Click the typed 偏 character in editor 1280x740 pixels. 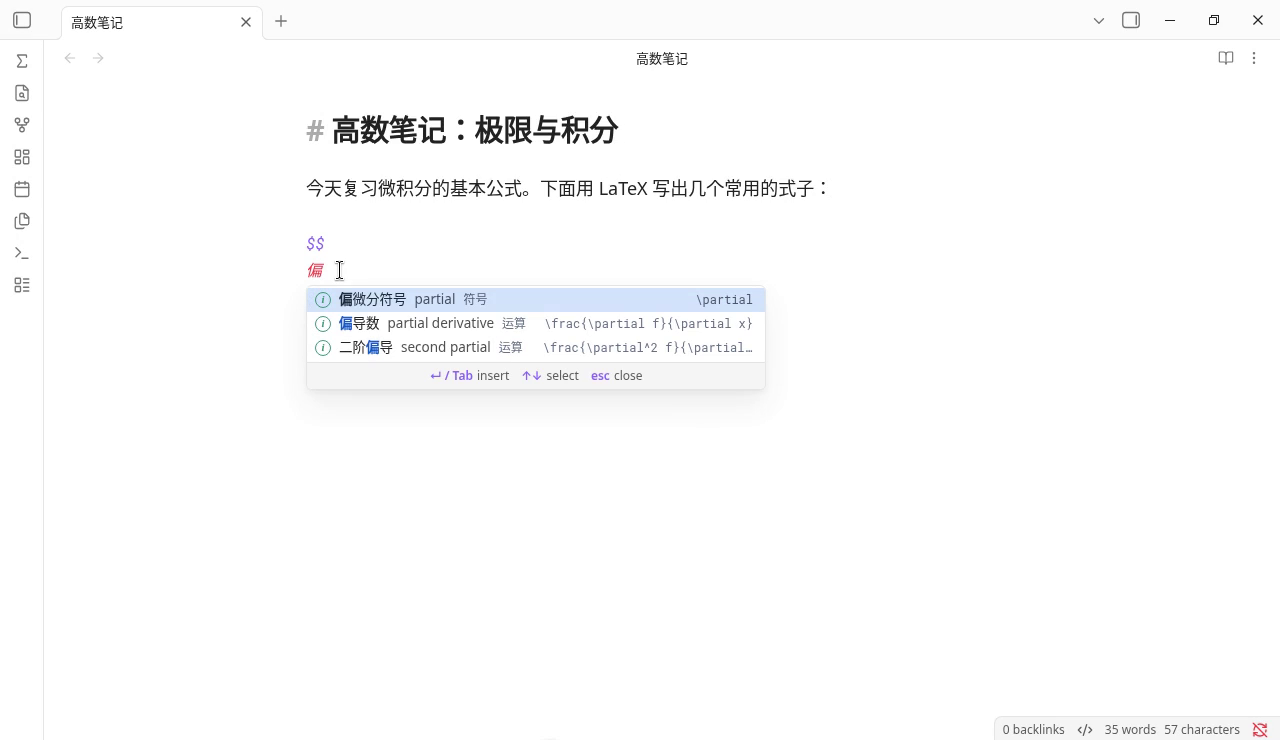pyautogui.click(x=315, y=270)
